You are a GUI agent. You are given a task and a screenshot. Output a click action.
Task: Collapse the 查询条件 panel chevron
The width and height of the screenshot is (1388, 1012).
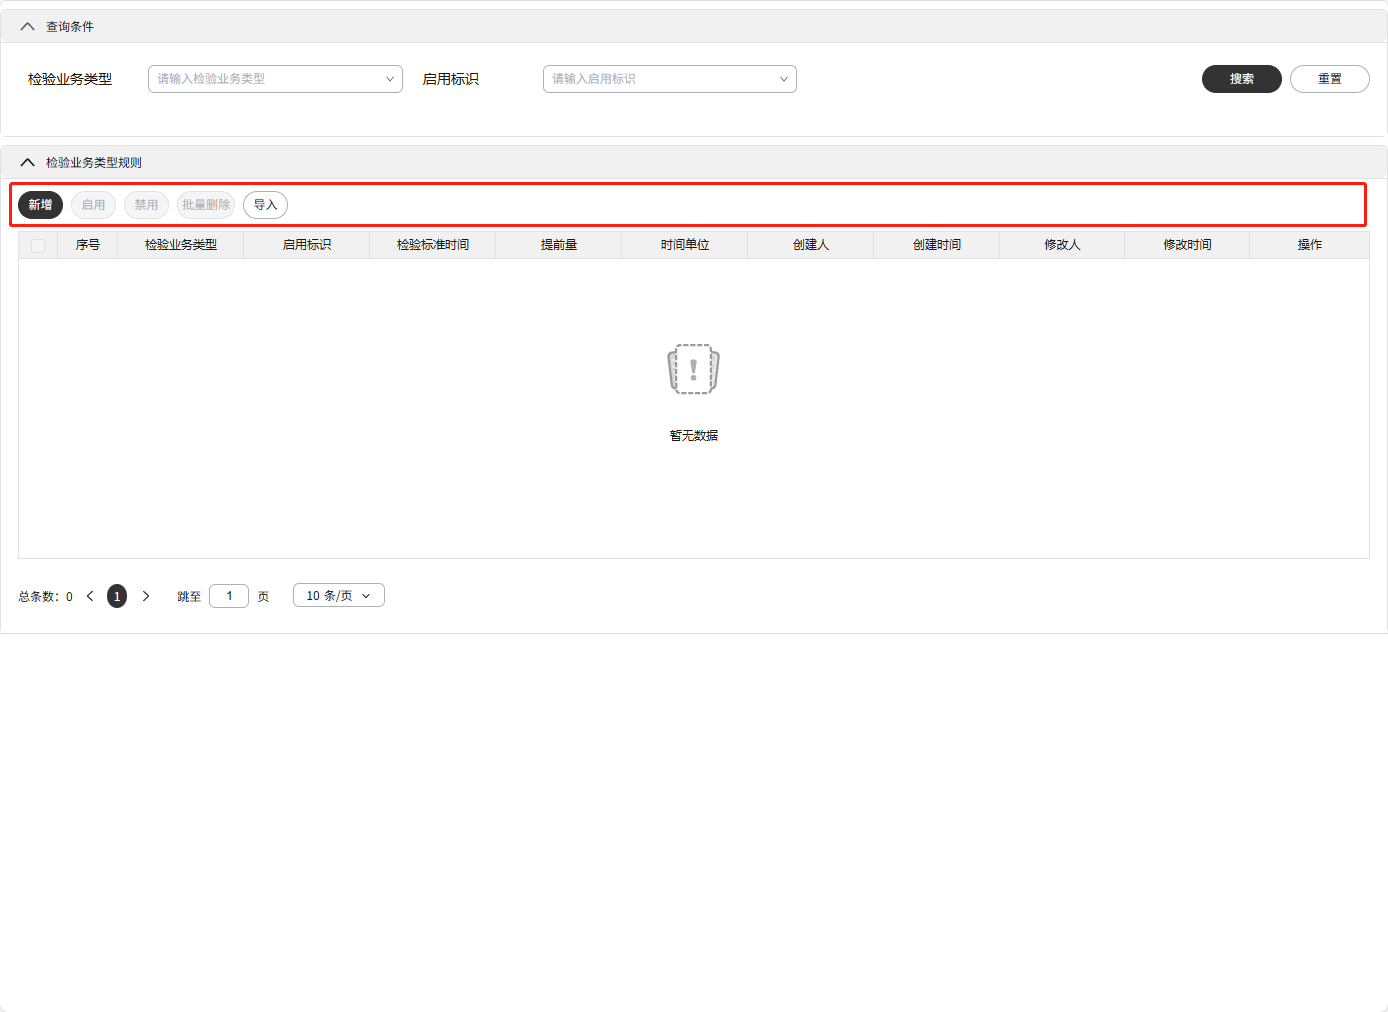point(27,27)
